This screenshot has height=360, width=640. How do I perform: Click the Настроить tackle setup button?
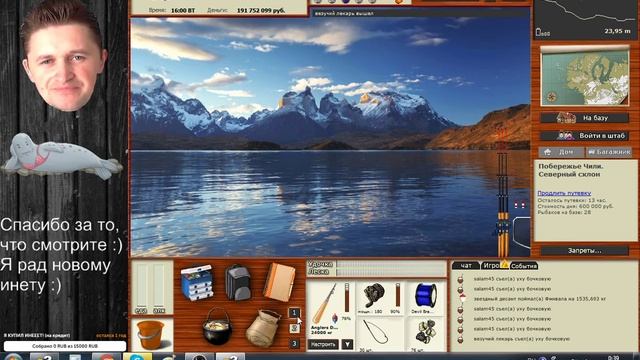pyautogui.click(x=323, y=344)
